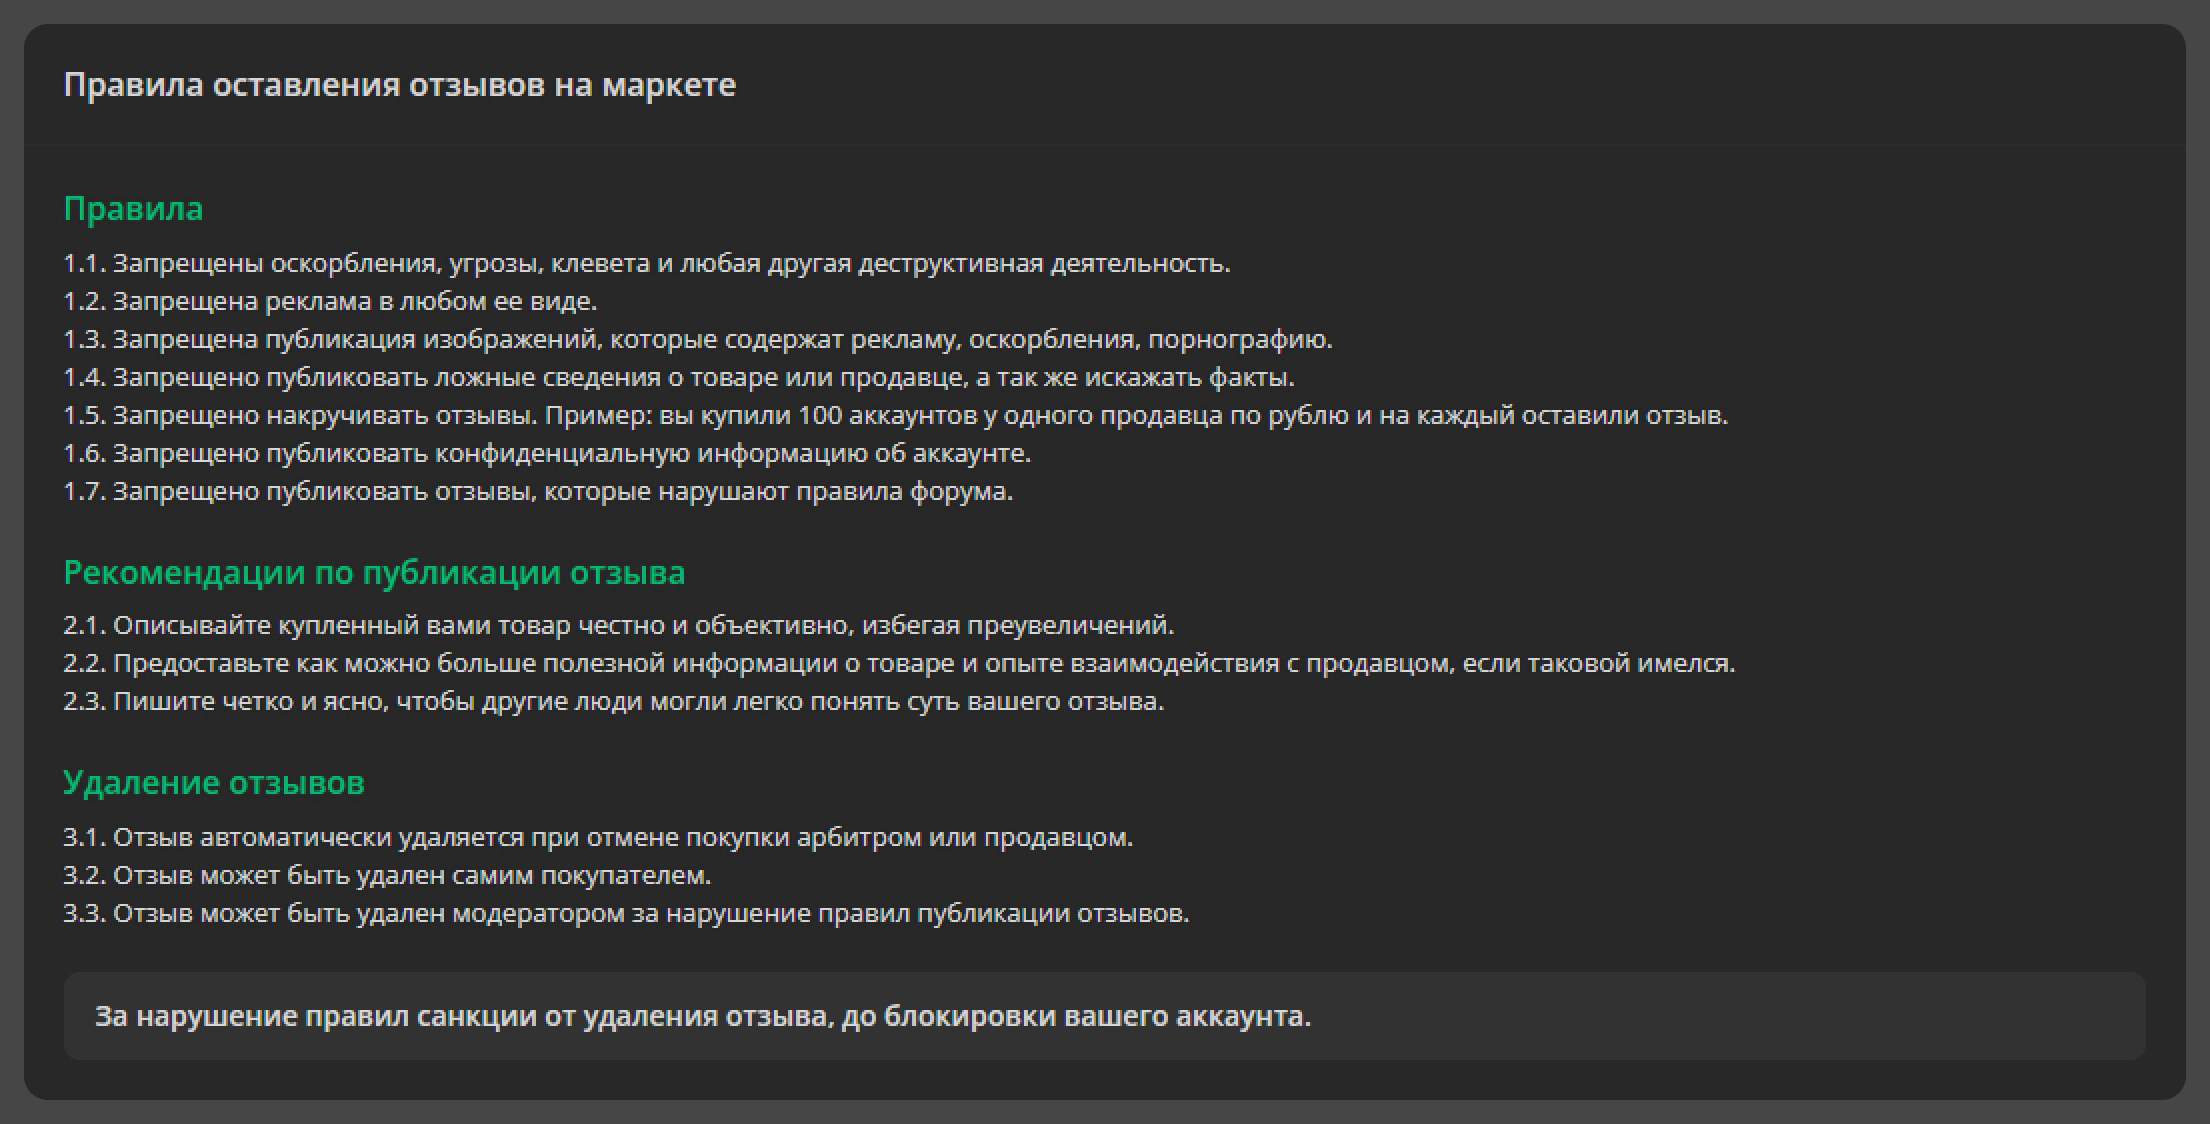Click rule 1.5 about review boosting
The height and width of the screenshot is (1124, 2210).
896,415
